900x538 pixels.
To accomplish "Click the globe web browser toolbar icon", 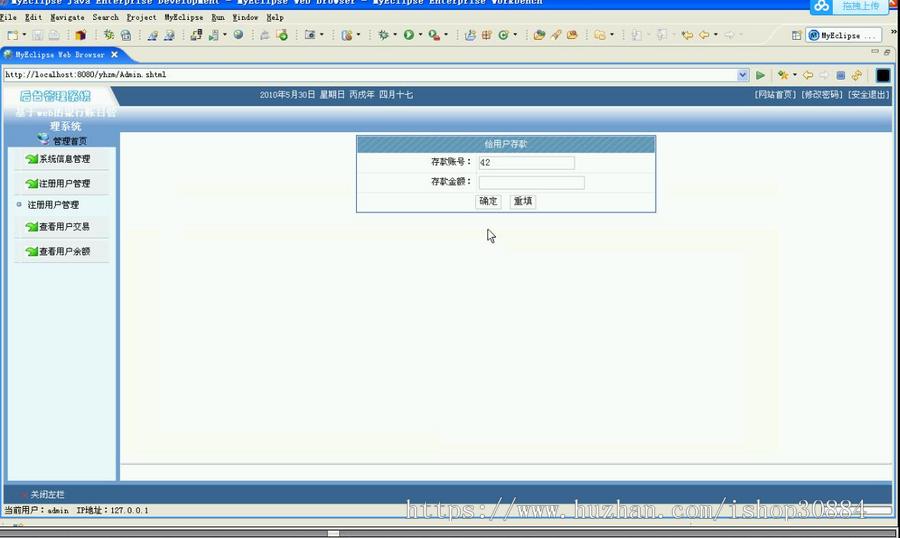I will tap(238, 35).
